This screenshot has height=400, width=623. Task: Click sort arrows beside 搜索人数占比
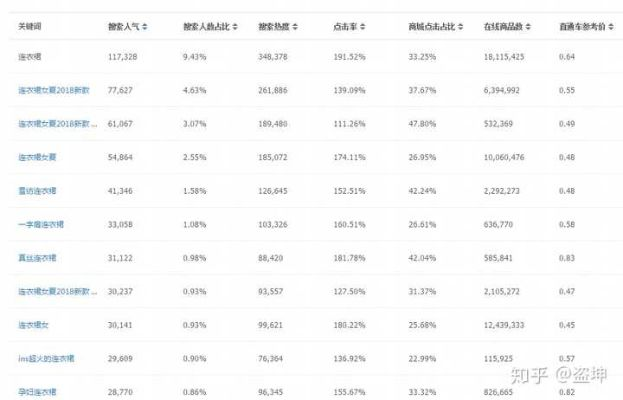[x=238, y=26]
